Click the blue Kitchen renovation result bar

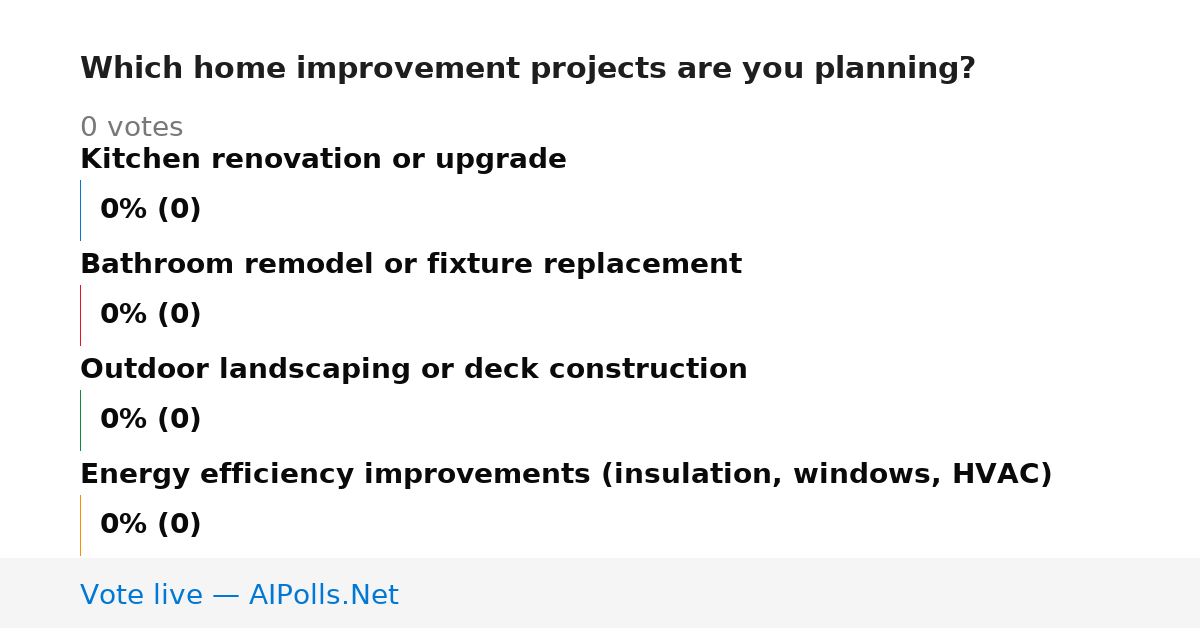[80, 210]
